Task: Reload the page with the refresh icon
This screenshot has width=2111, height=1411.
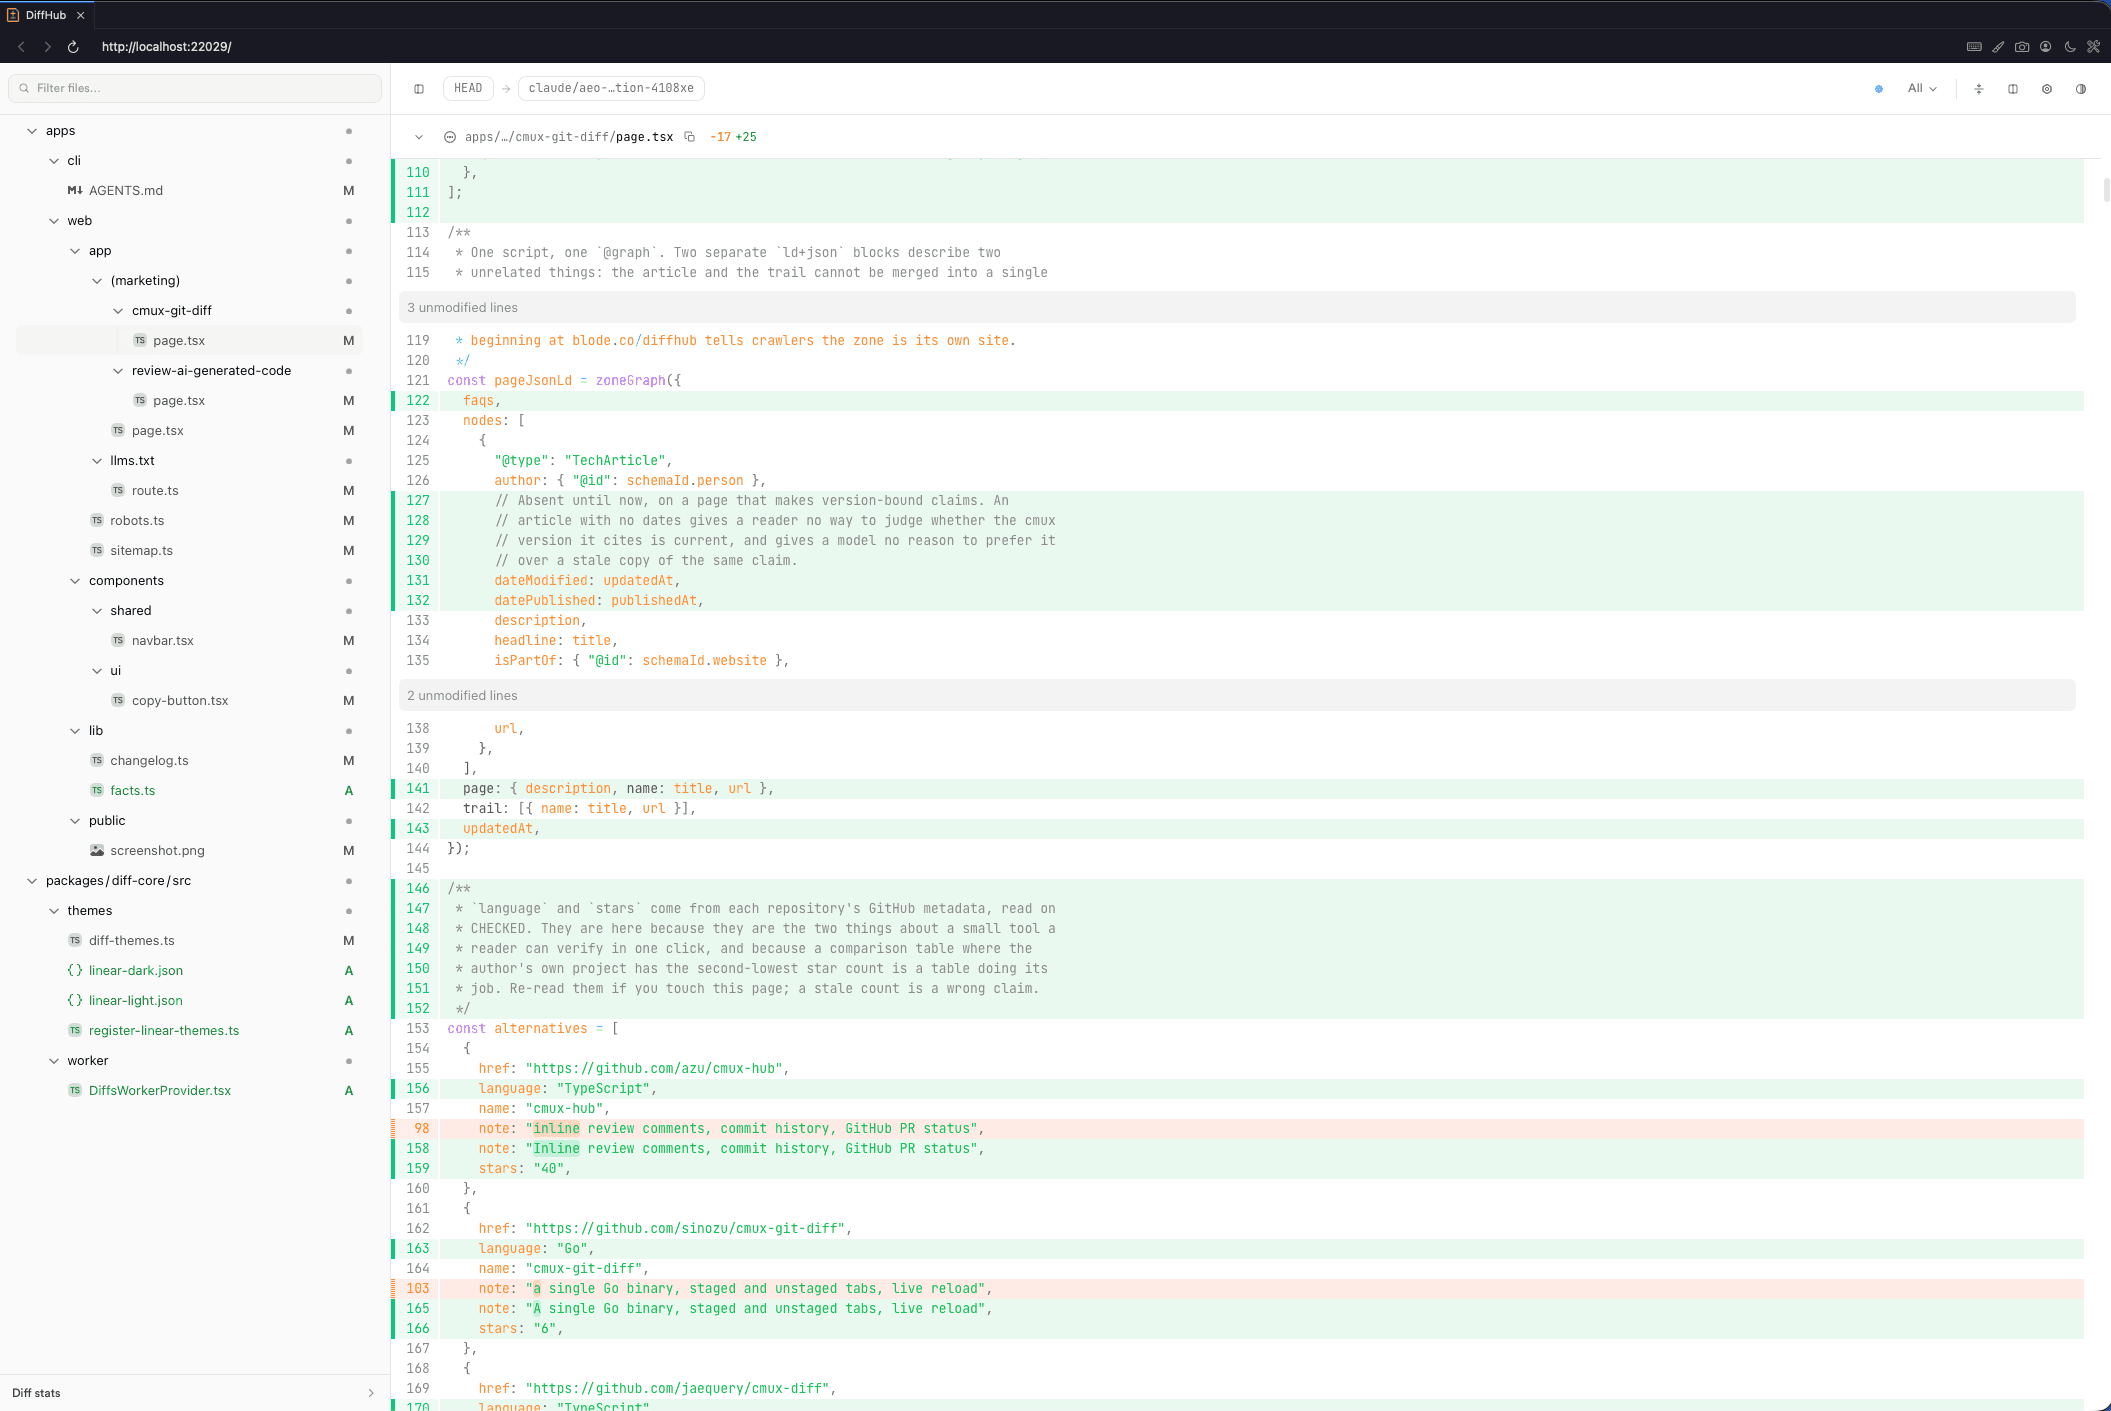Action: click(73, 47)
